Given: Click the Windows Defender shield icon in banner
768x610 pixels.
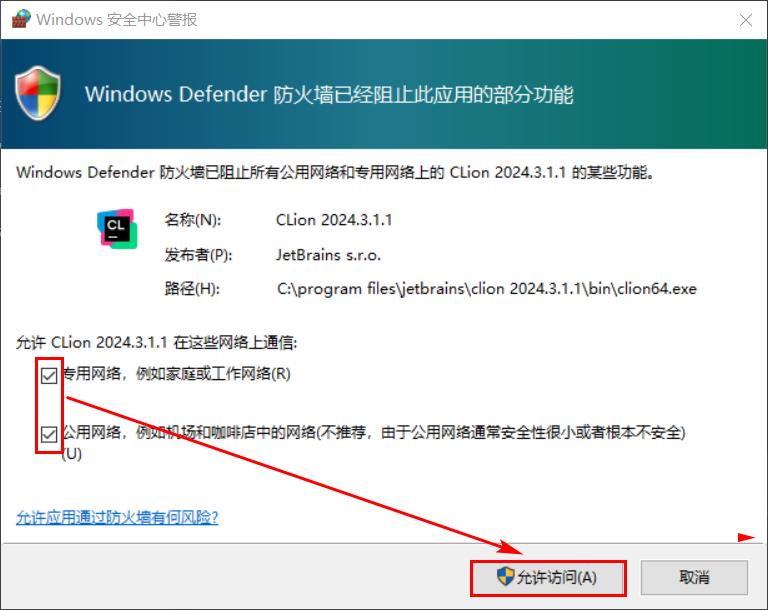Looking at the screenshot, I should point(38,93).
